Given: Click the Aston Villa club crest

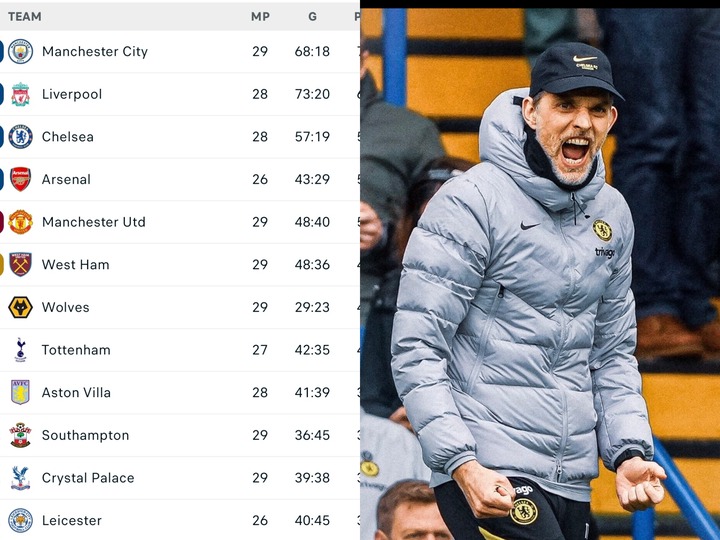Looking at the screenshot, I should click(20, 392).
